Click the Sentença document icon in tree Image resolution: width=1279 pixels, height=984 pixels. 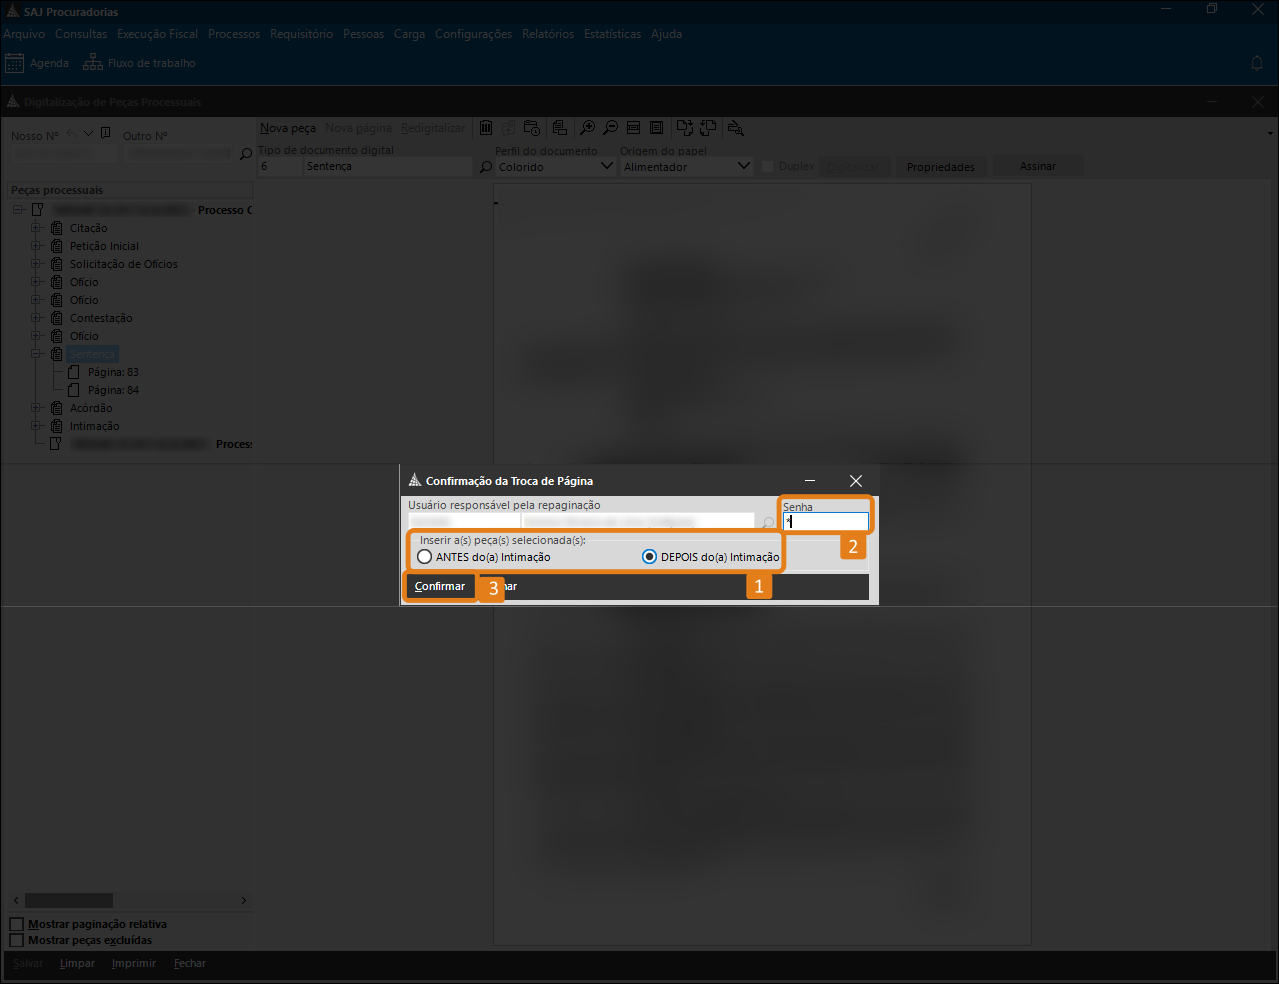[x=57, y=354]
